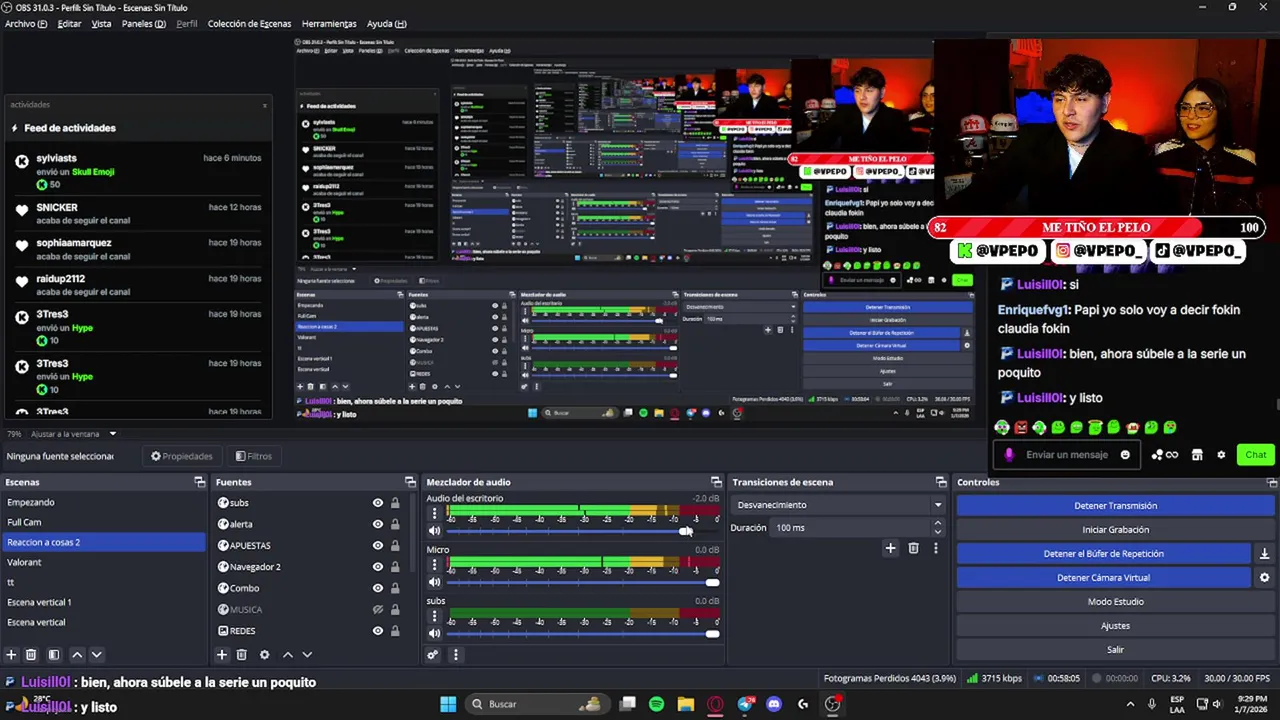The height and width of the screenshot is (720, 1280).
Task: Toggle visibility of the APUESTAS source
Action: tap(378, 546)
